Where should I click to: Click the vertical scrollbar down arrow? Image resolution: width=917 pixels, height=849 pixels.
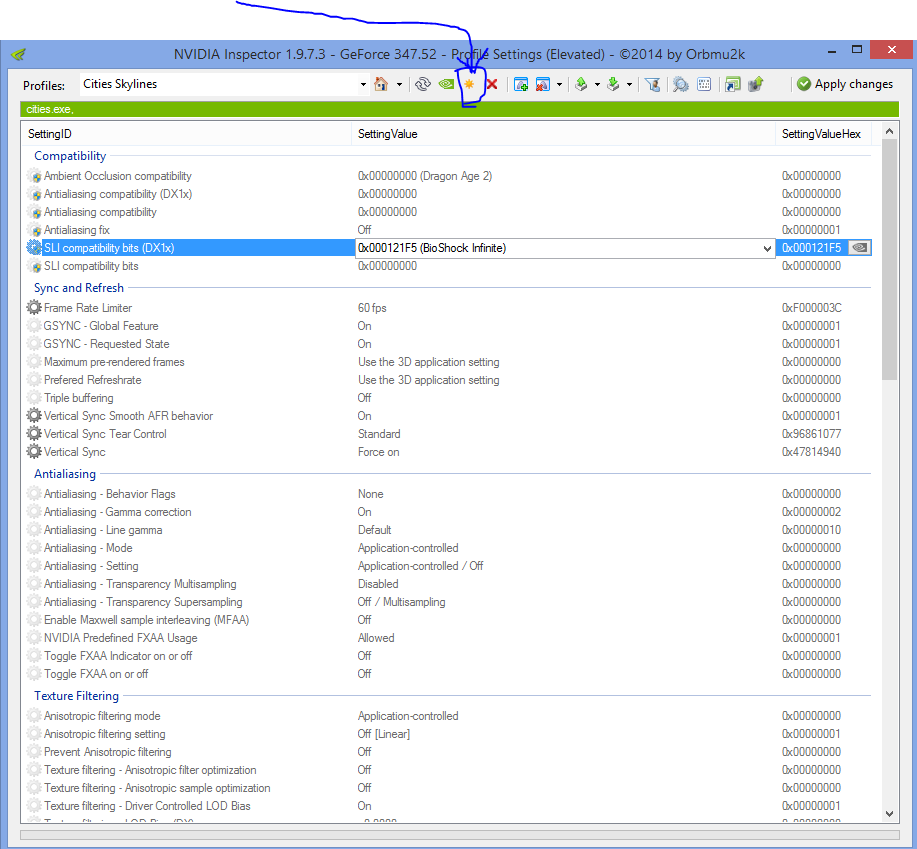tap(889, 815)
